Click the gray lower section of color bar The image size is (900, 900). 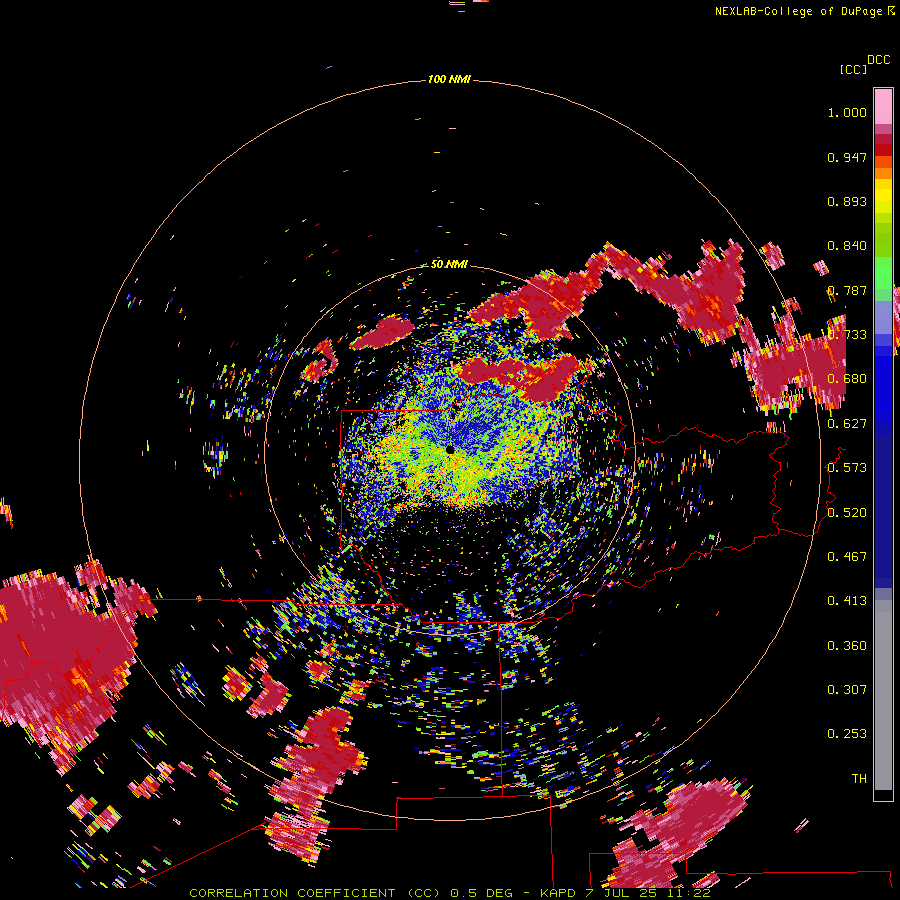(x=883, y=695)
